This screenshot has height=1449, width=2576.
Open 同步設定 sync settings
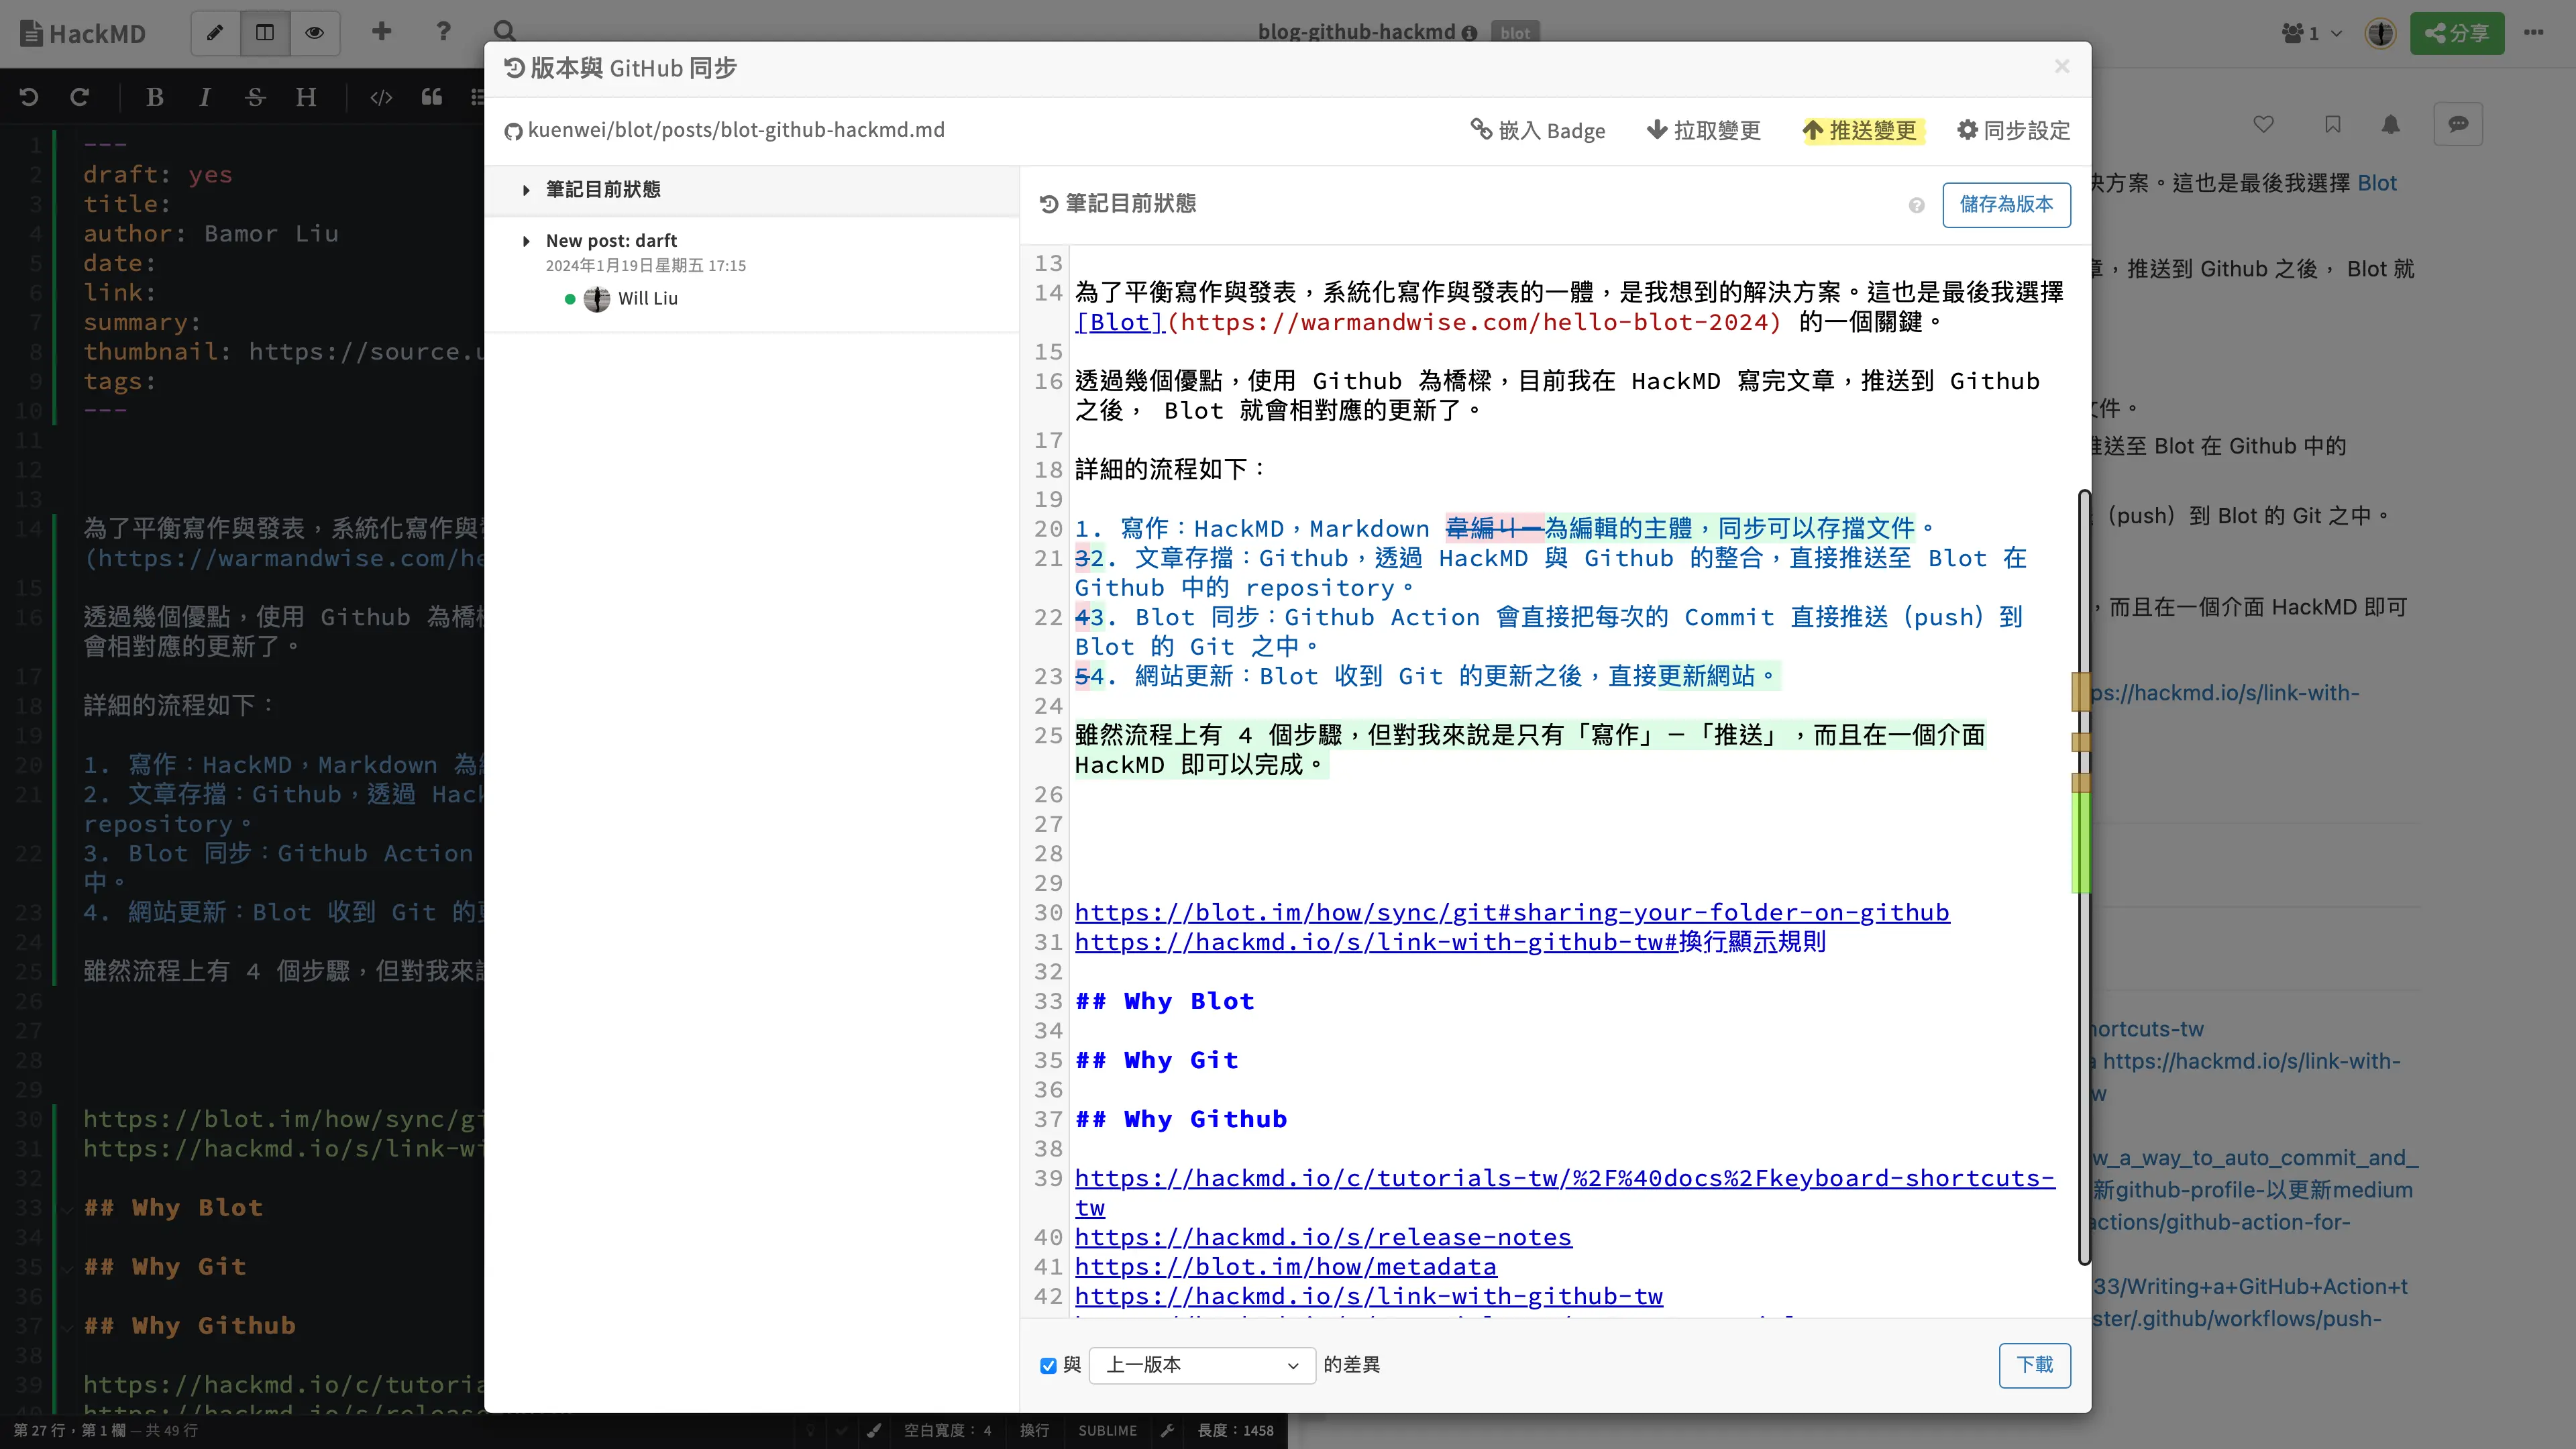click(x=2014, y=131)
